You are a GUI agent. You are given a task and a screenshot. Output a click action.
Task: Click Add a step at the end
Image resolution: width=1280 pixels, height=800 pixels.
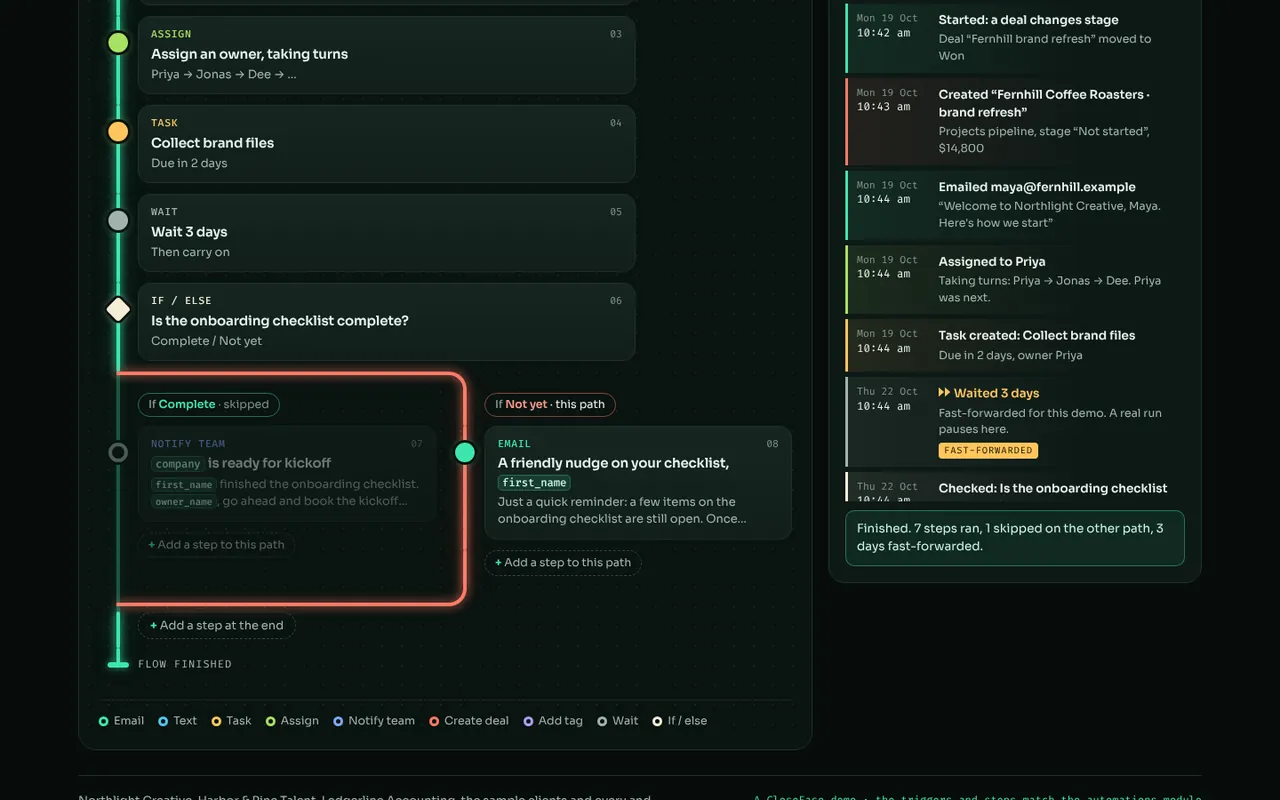click(216, 626)
